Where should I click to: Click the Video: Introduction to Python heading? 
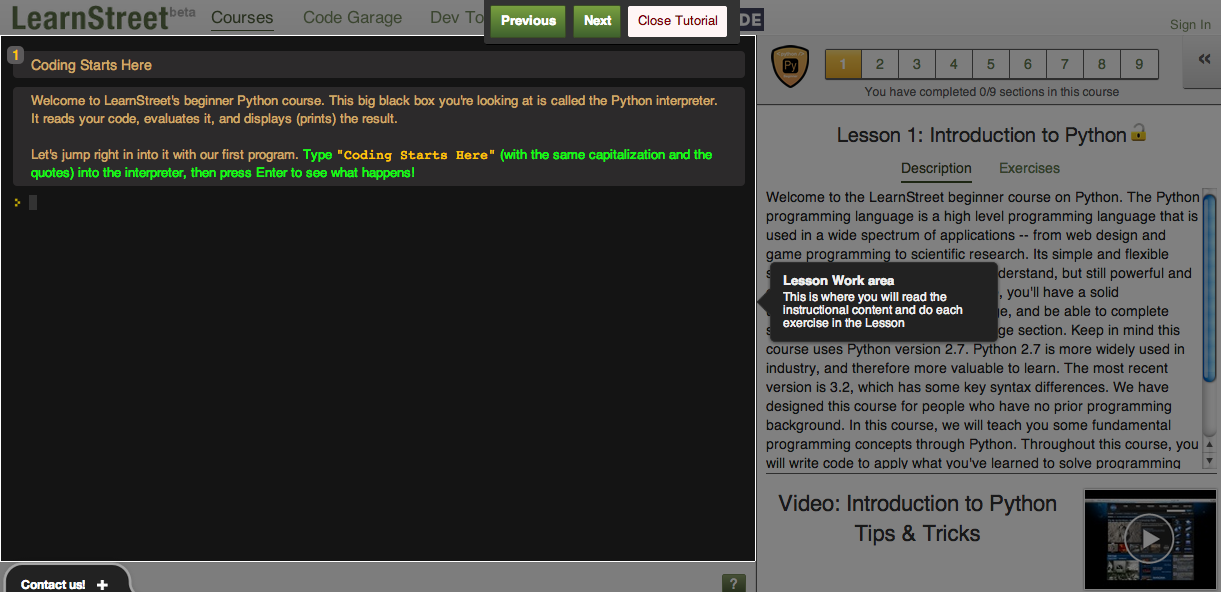917,518
